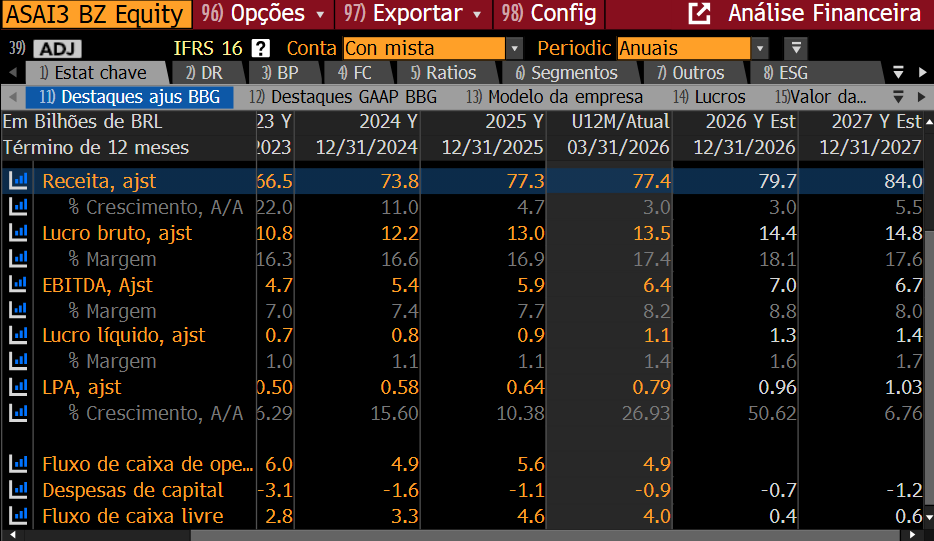This screenshot has width=934, height=541.
Task: Expand the Periodic Anuais dropdown arrow
Action: (x=759, y=48)
